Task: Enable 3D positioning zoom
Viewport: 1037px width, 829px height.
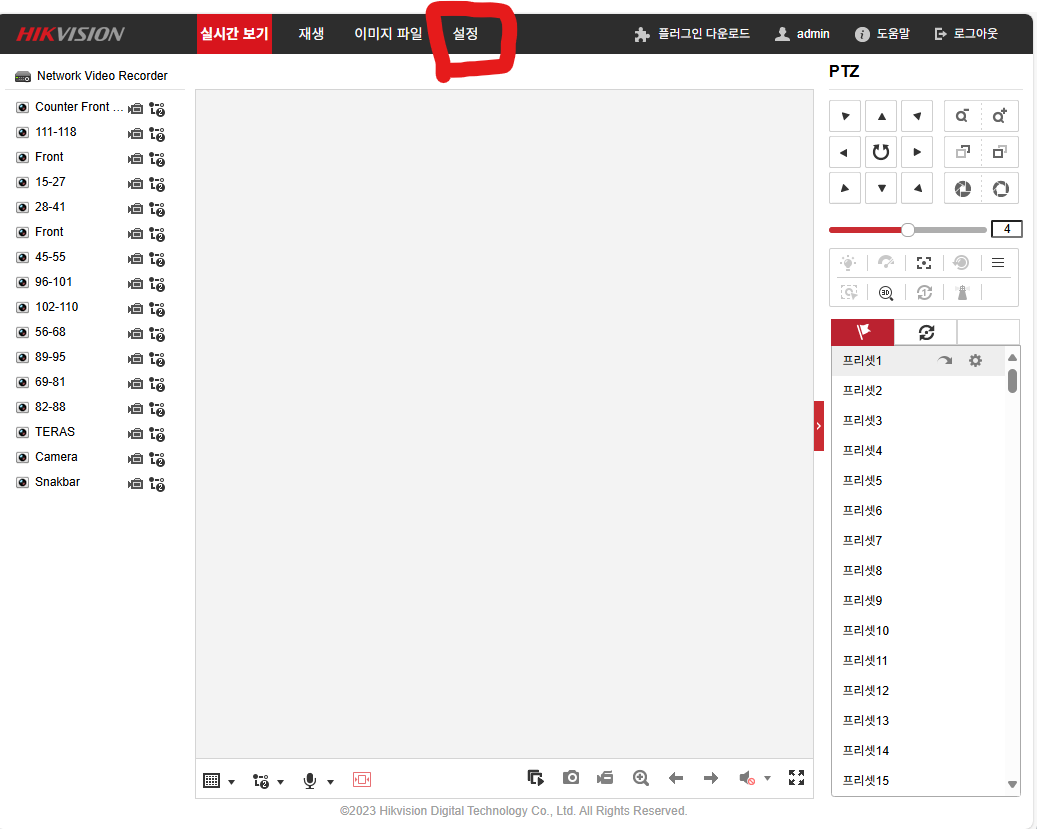Action: [886, 292]
